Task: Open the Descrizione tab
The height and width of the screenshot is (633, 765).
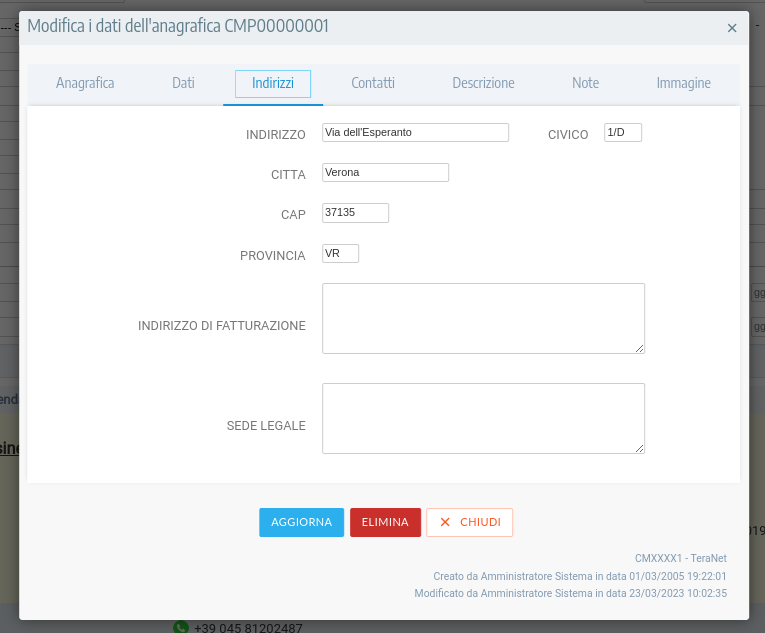Action: click(483, 83)
